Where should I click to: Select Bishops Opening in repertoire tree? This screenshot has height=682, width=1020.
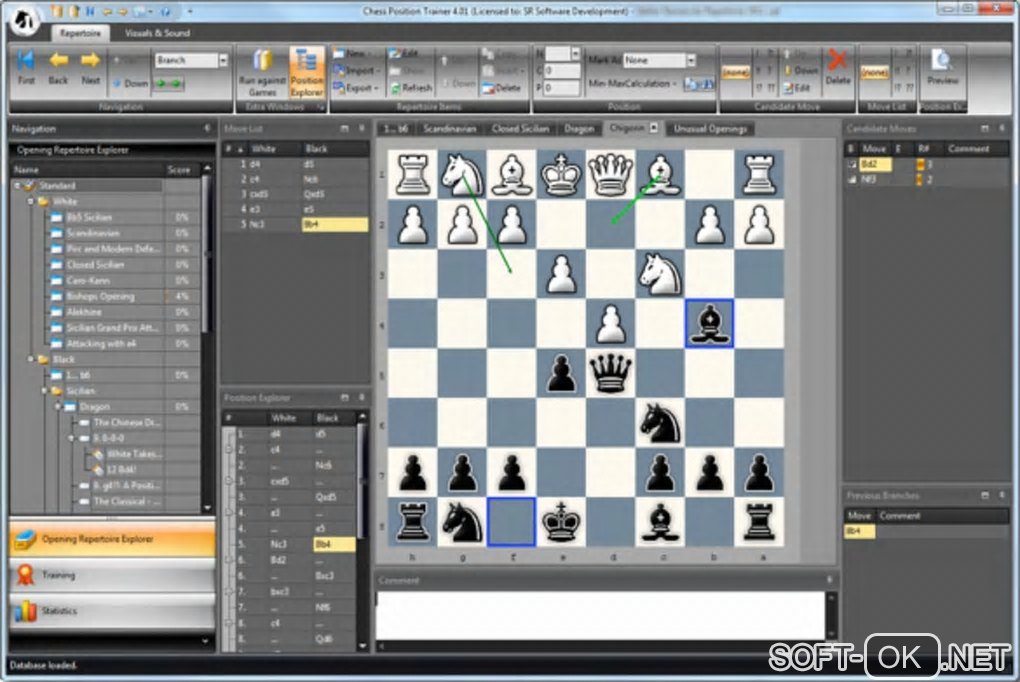point(100,296)
